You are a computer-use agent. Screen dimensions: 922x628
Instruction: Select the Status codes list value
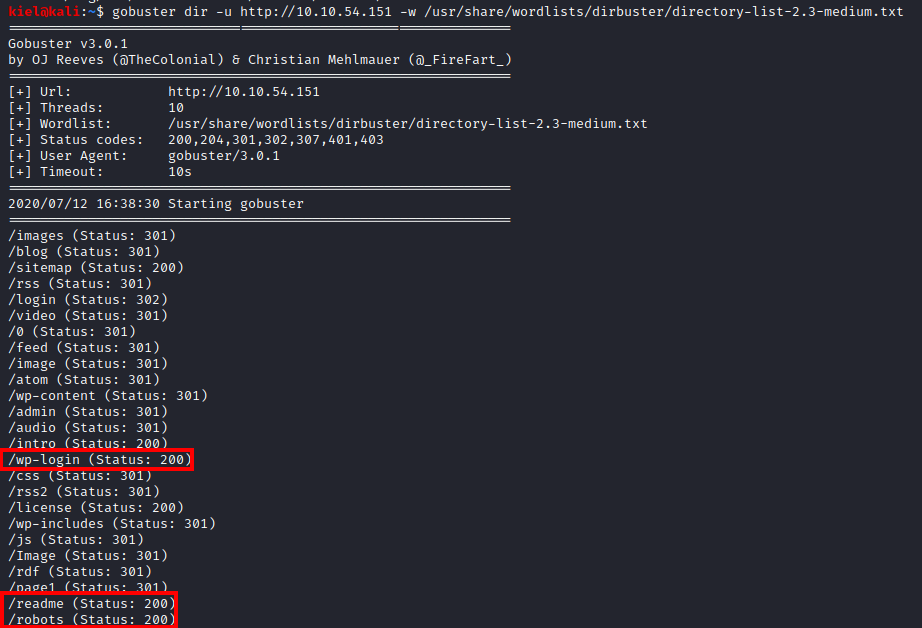point(276,140)
